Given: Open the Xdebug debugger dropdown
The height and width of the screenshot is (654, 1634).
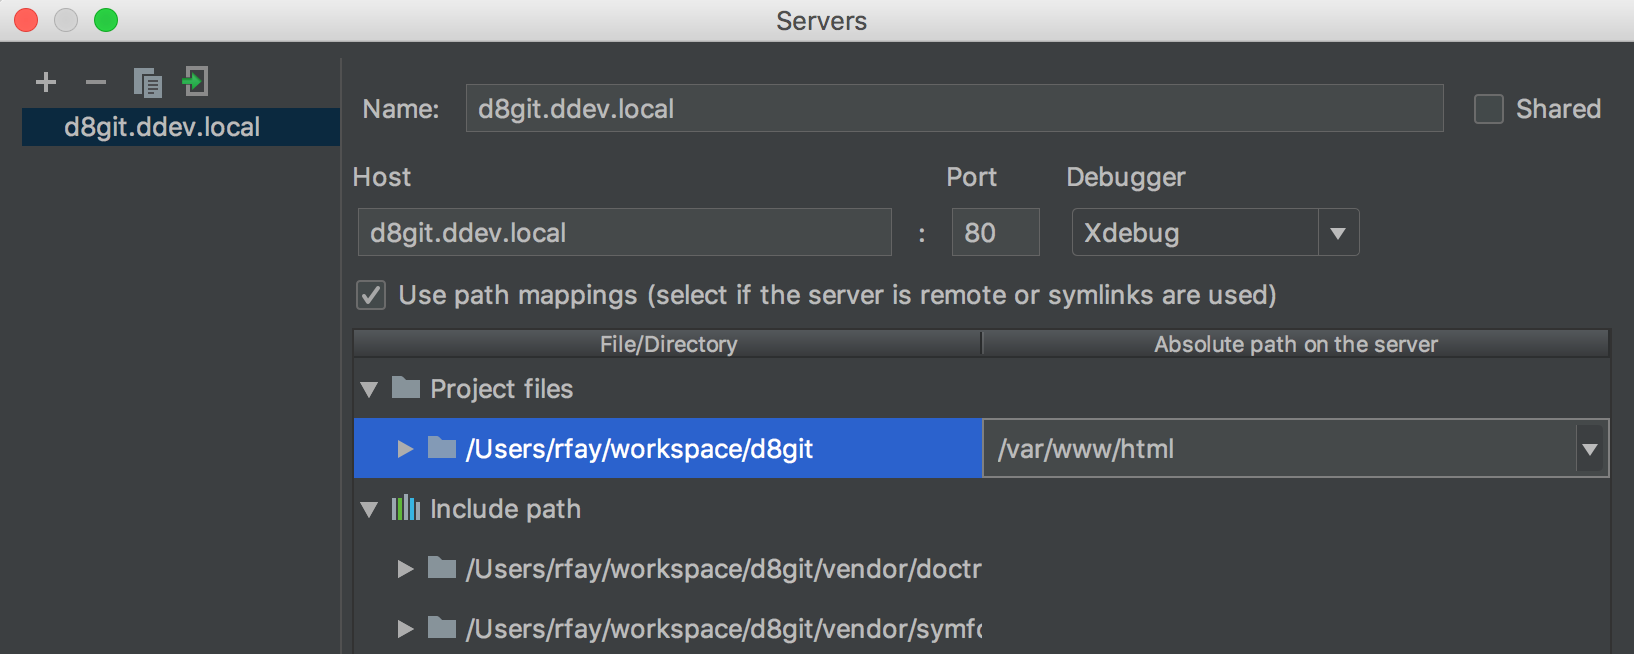Looking at the screenshot, I should [1337, 233].
